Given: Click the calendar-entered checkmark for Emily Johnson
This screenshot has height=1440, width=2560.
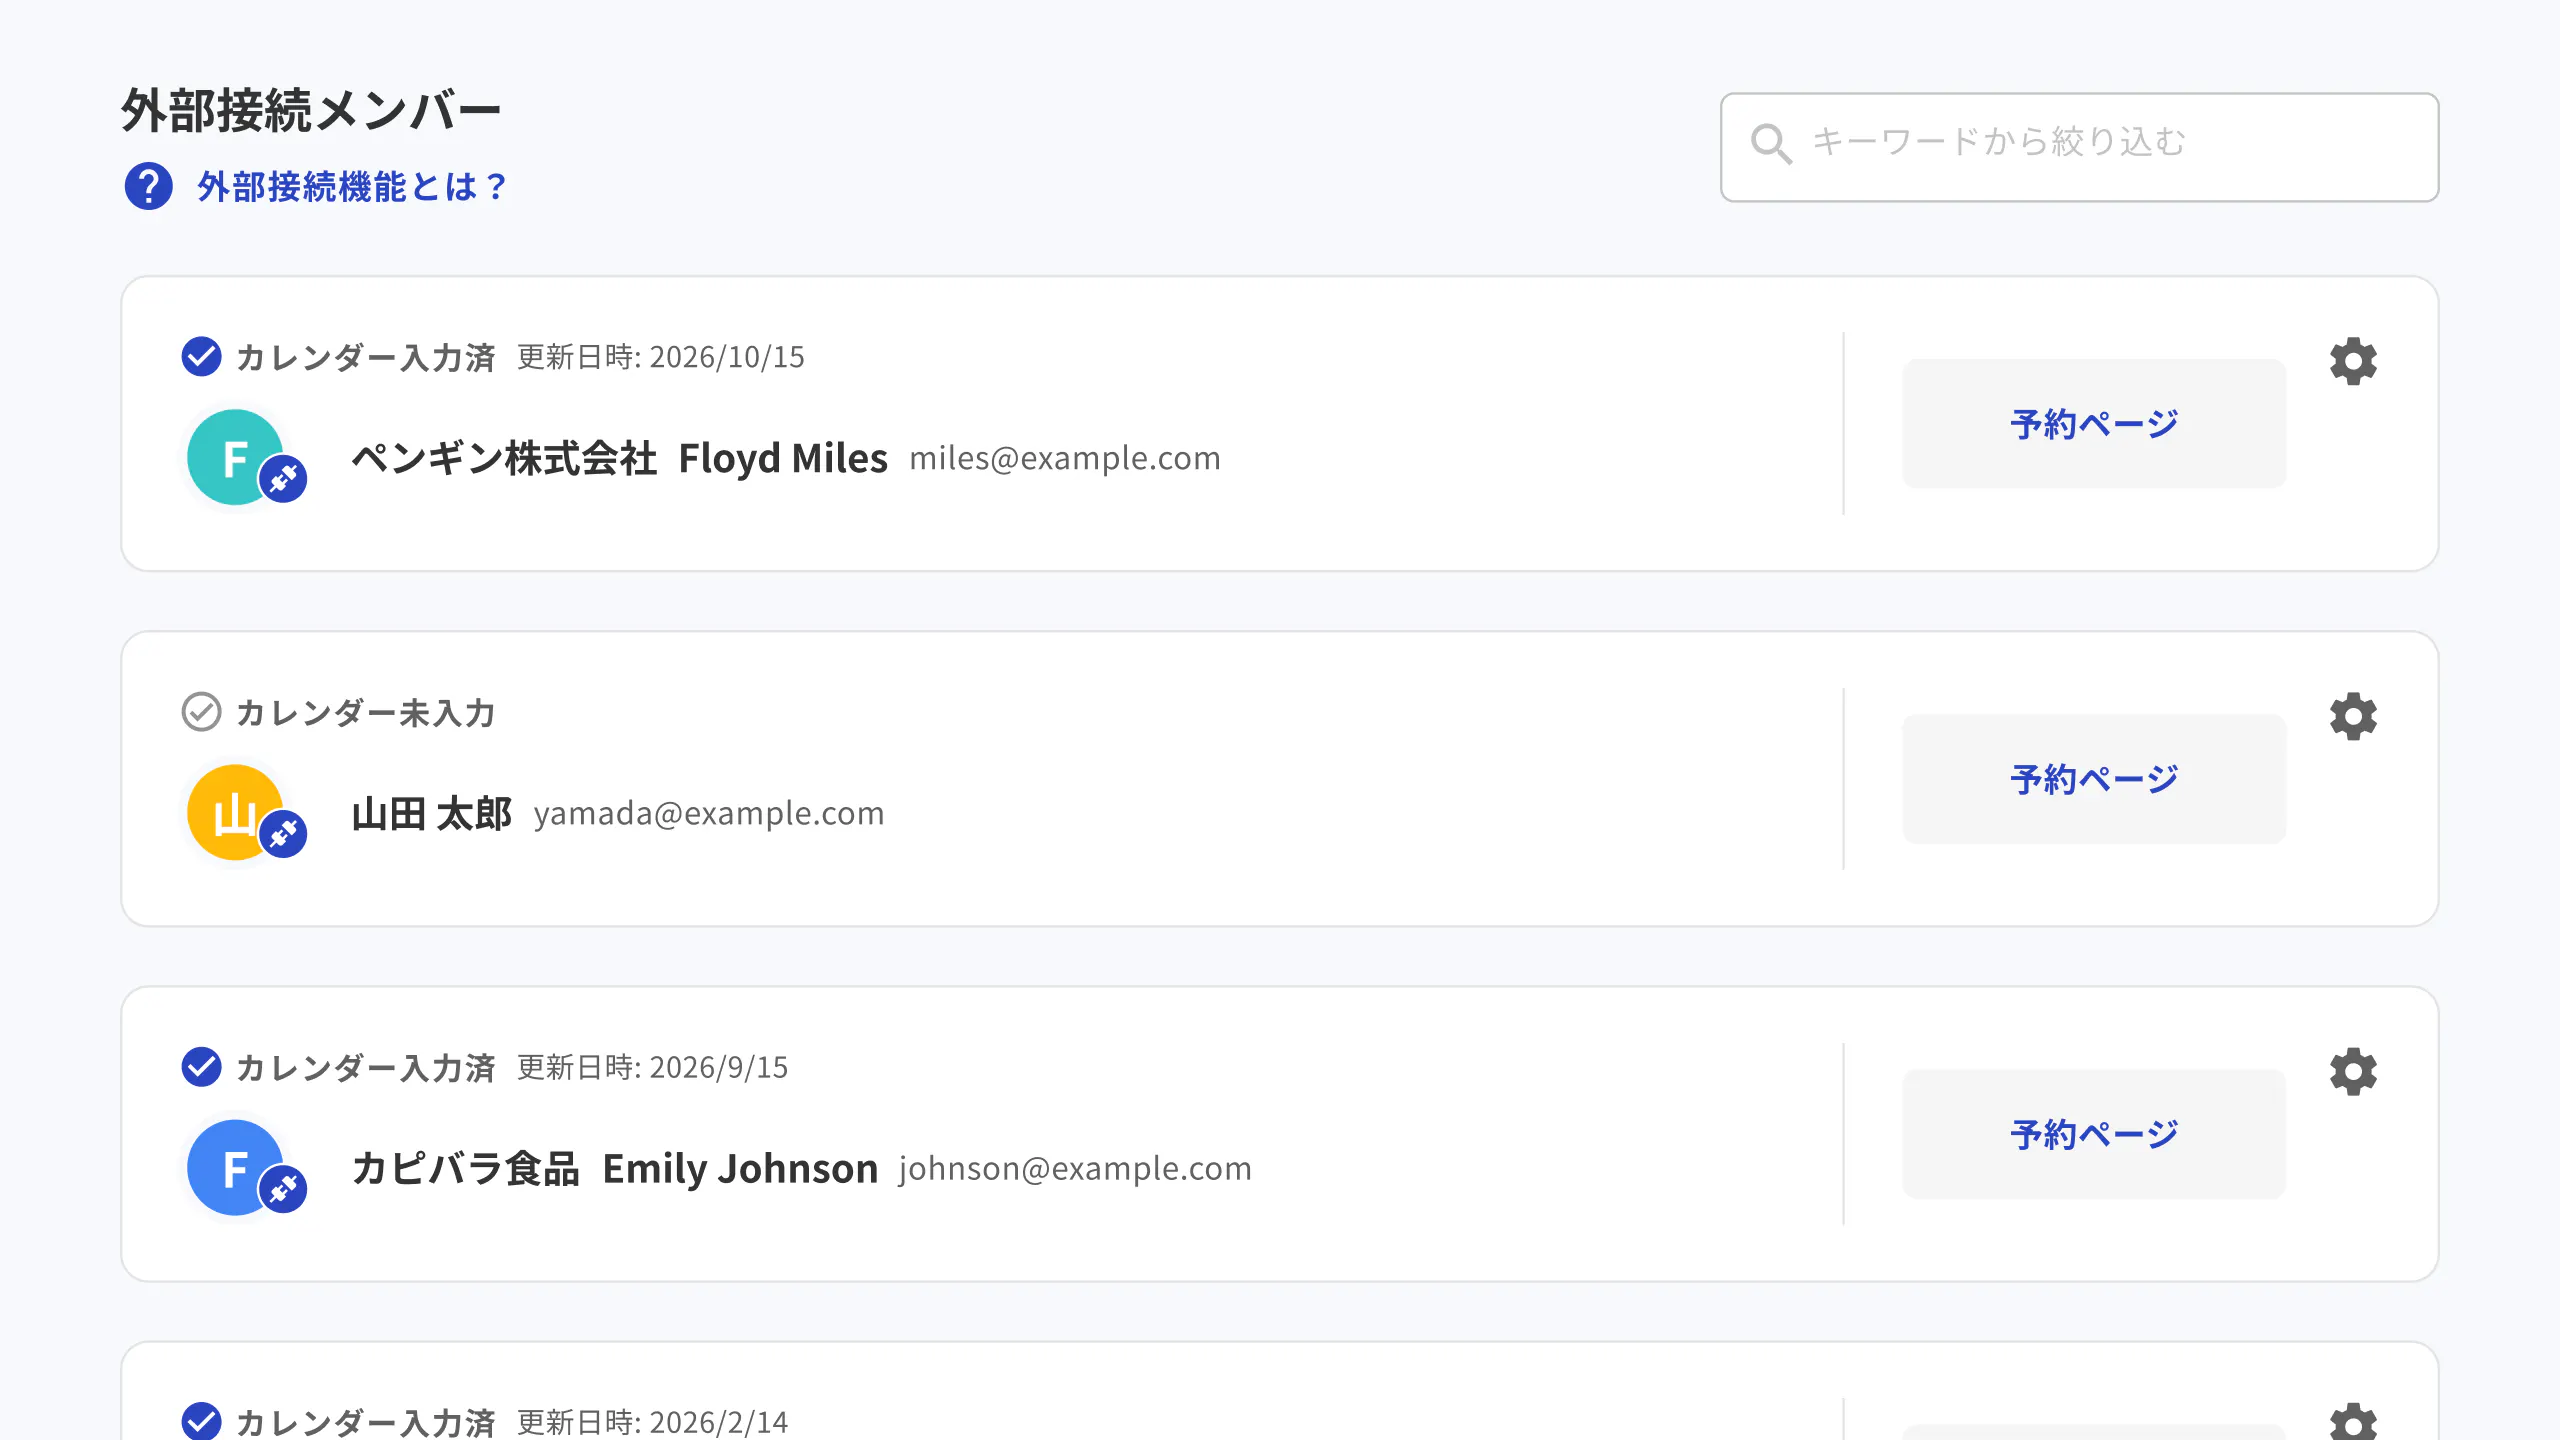Looking at the screenshot, I should tap(201, 1067).
